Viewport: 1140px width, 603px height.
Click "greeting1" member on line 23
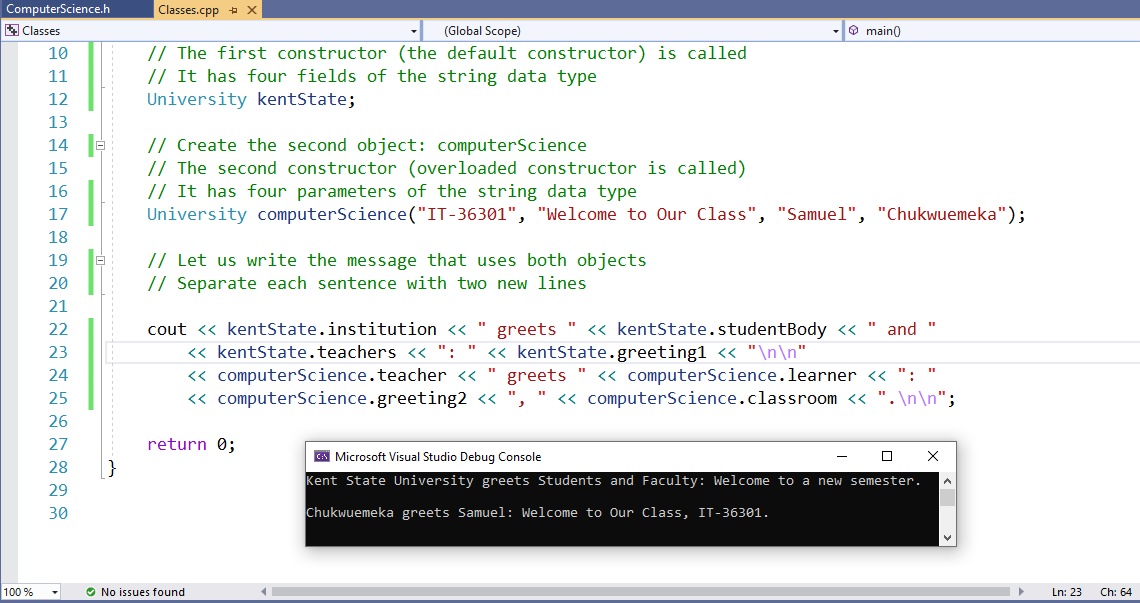[x=662, y=352]
